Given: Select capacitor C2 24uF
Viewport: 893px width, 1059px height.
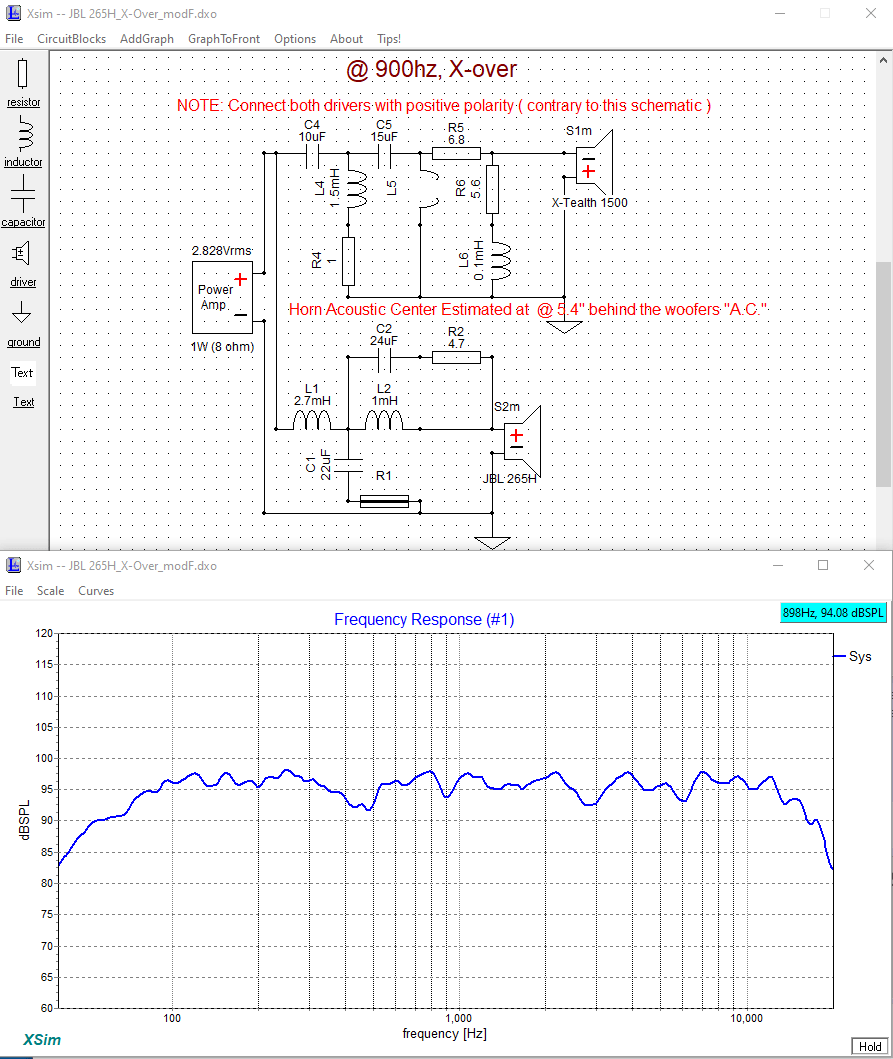Looking at the screenshot, I should pos(384,362).
